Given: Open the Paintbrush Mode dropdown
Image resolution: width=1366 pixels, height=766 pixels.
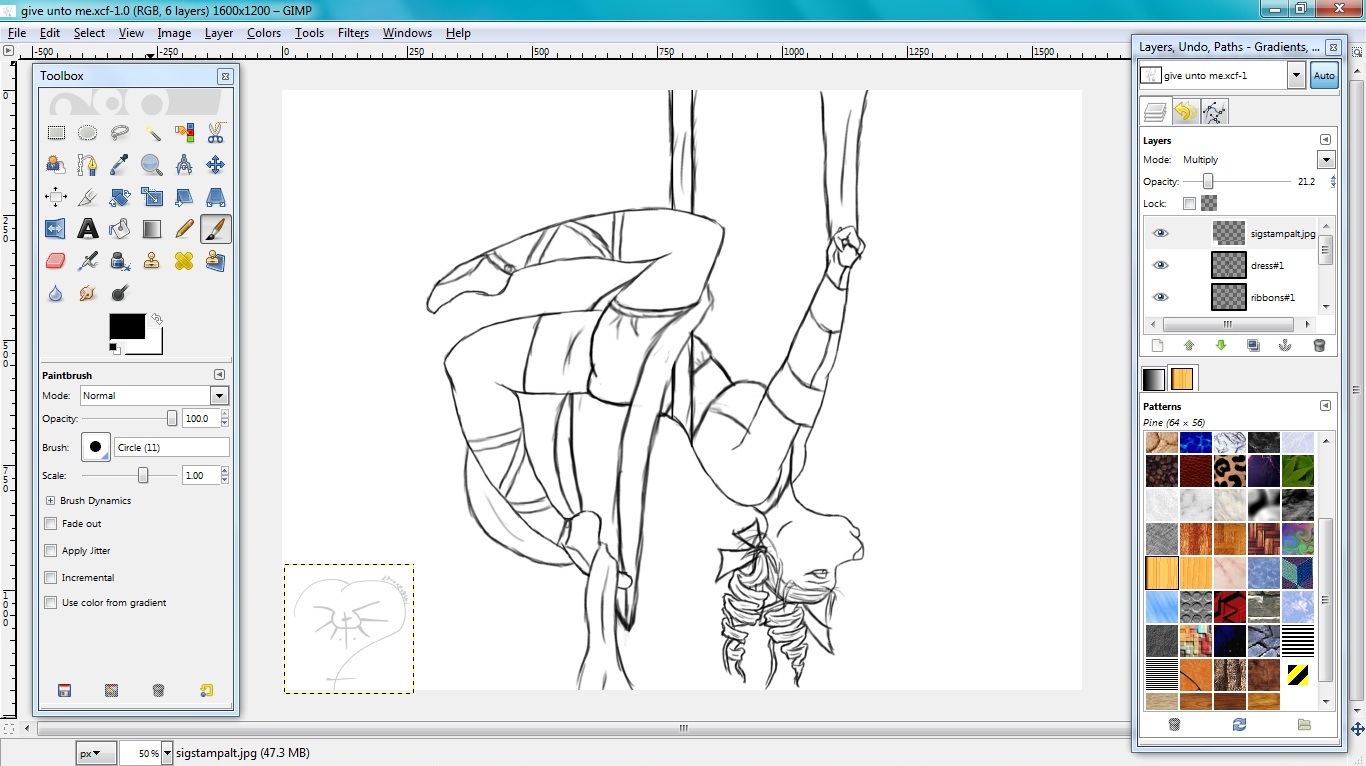Looking at the screenshot, I should pyautogui.click(x=219, y=396).
